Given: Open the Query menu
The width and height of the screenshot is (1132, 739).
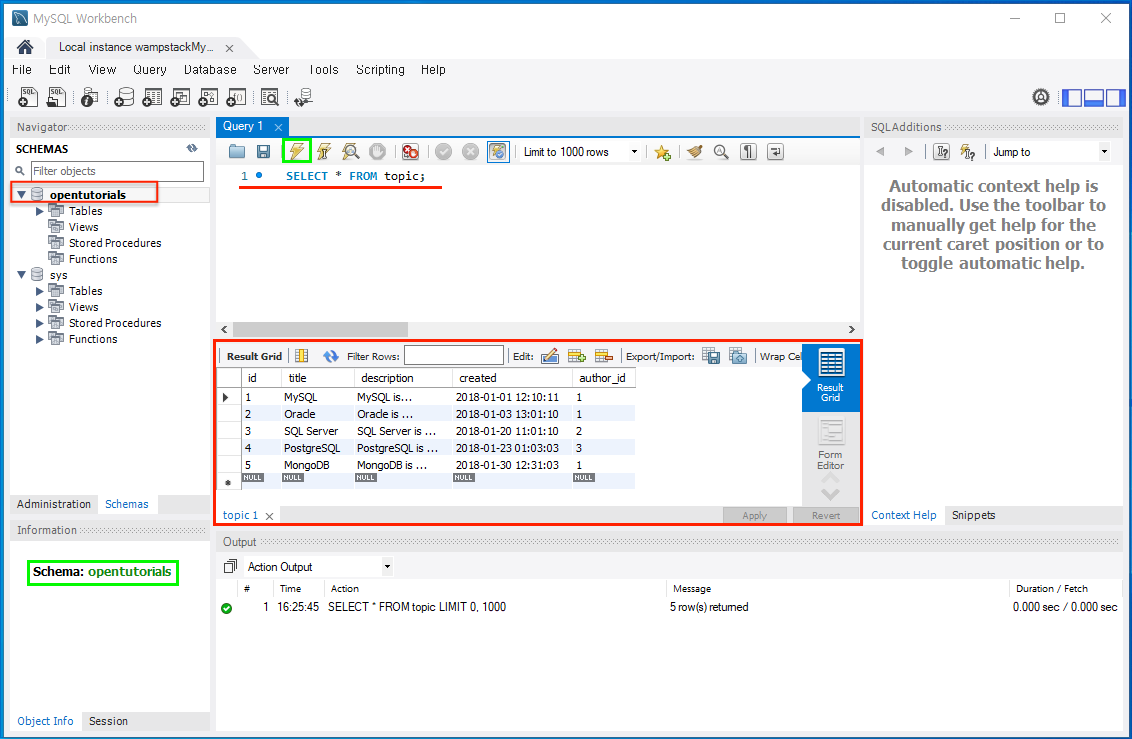Looking at the screenshot, I should (x=149, y=70).
